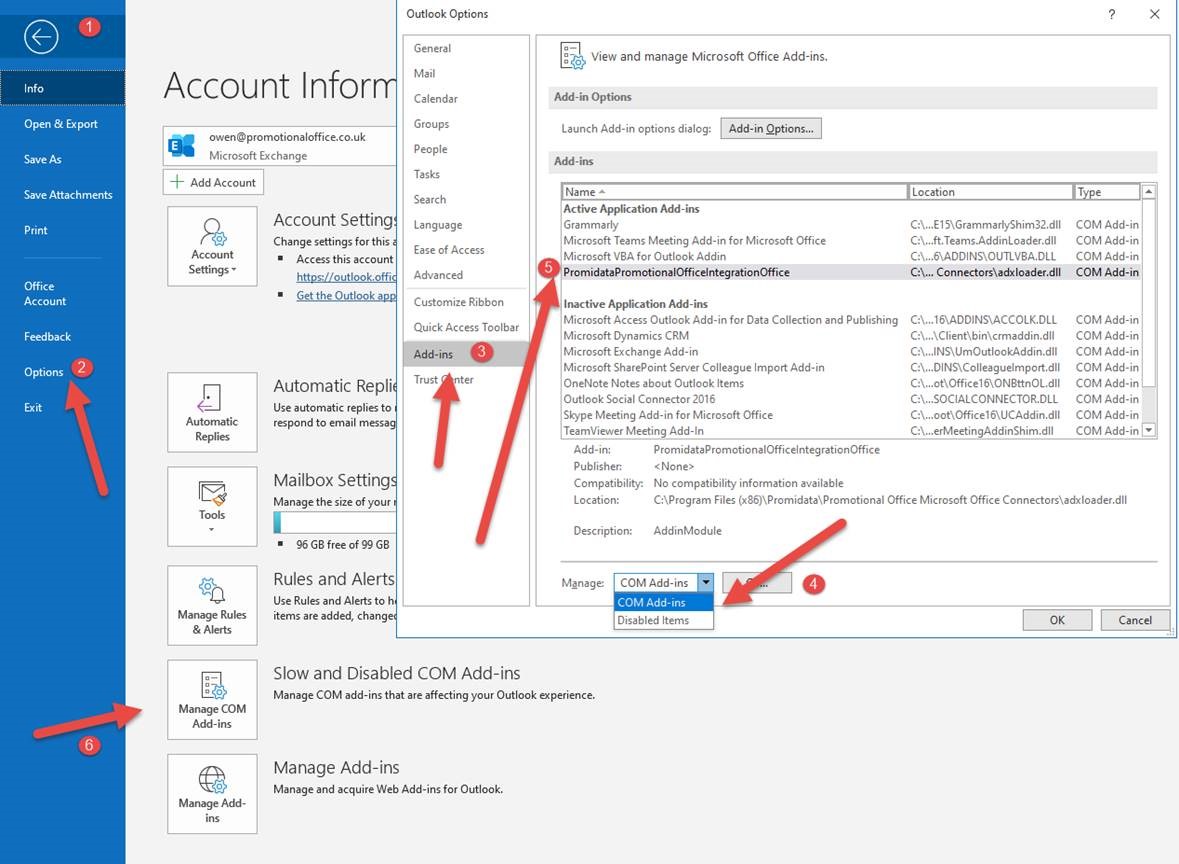1179x864 pixels.
Task: Click the Add-in Options... button
Action: [771, 129]
